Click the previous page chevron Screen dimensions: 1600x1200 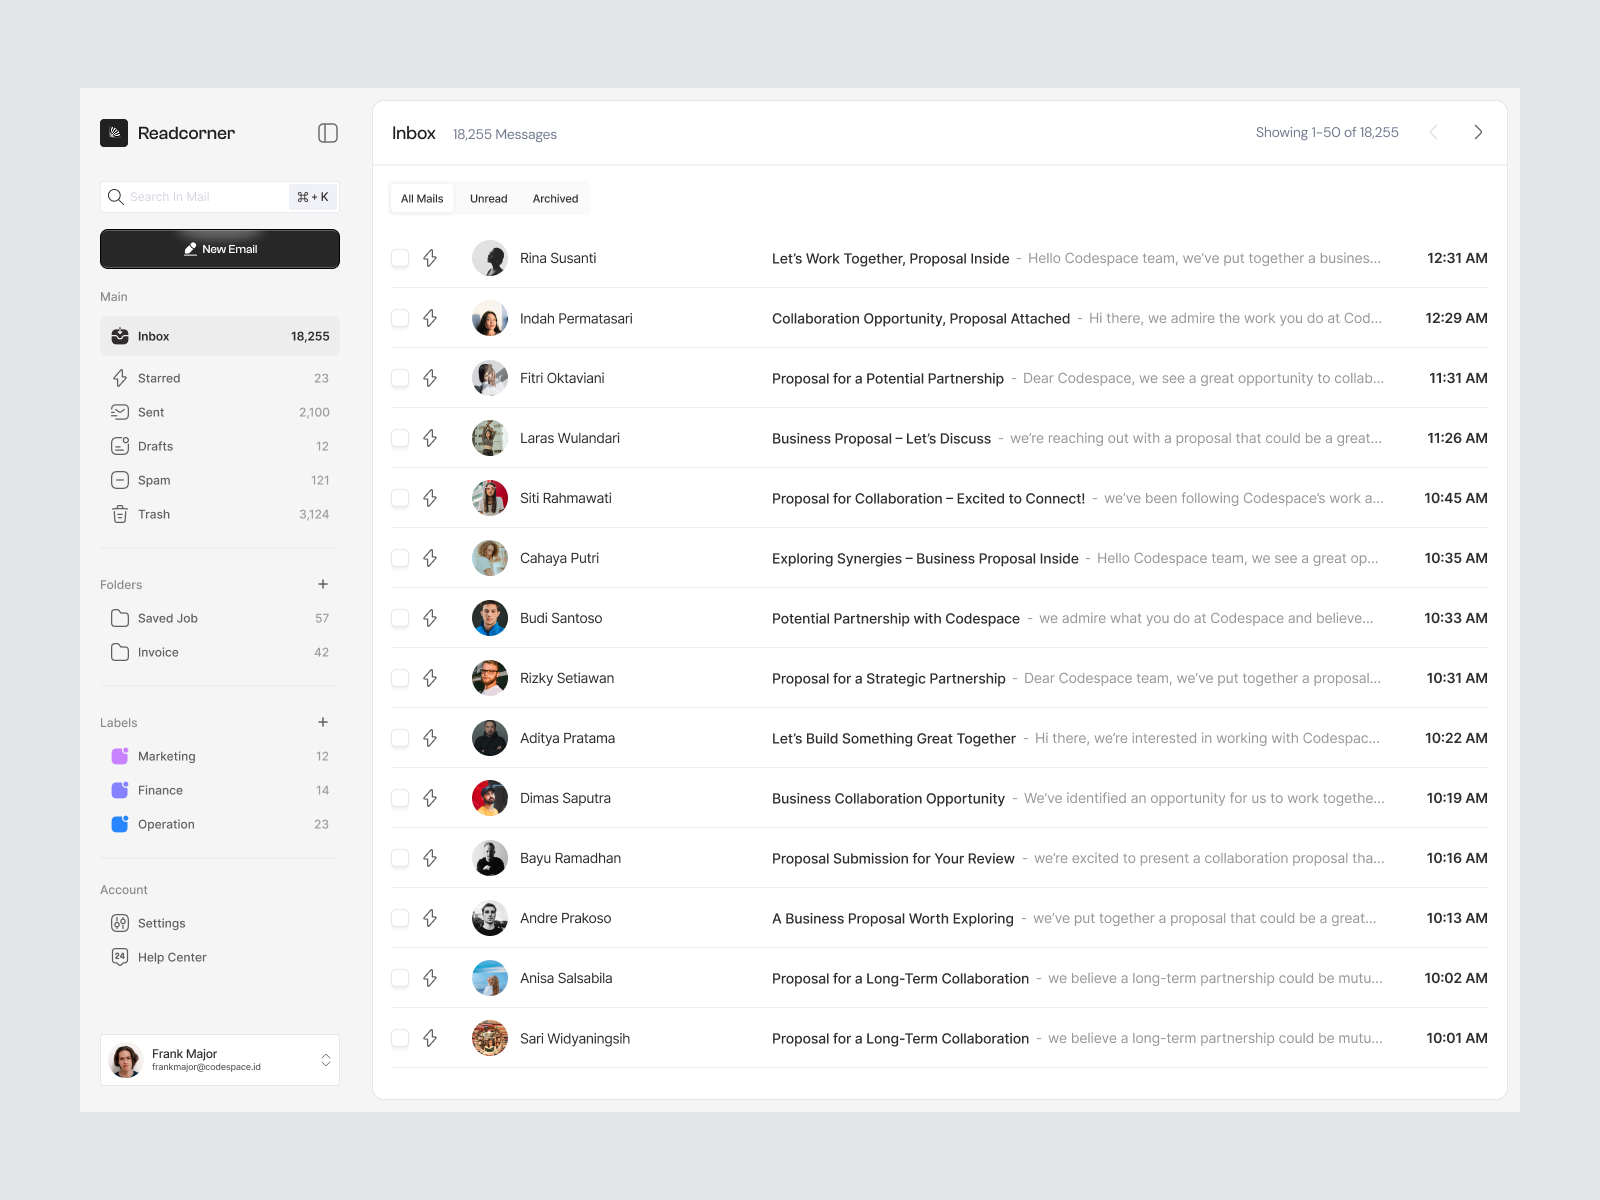[x=1434, y=131]
